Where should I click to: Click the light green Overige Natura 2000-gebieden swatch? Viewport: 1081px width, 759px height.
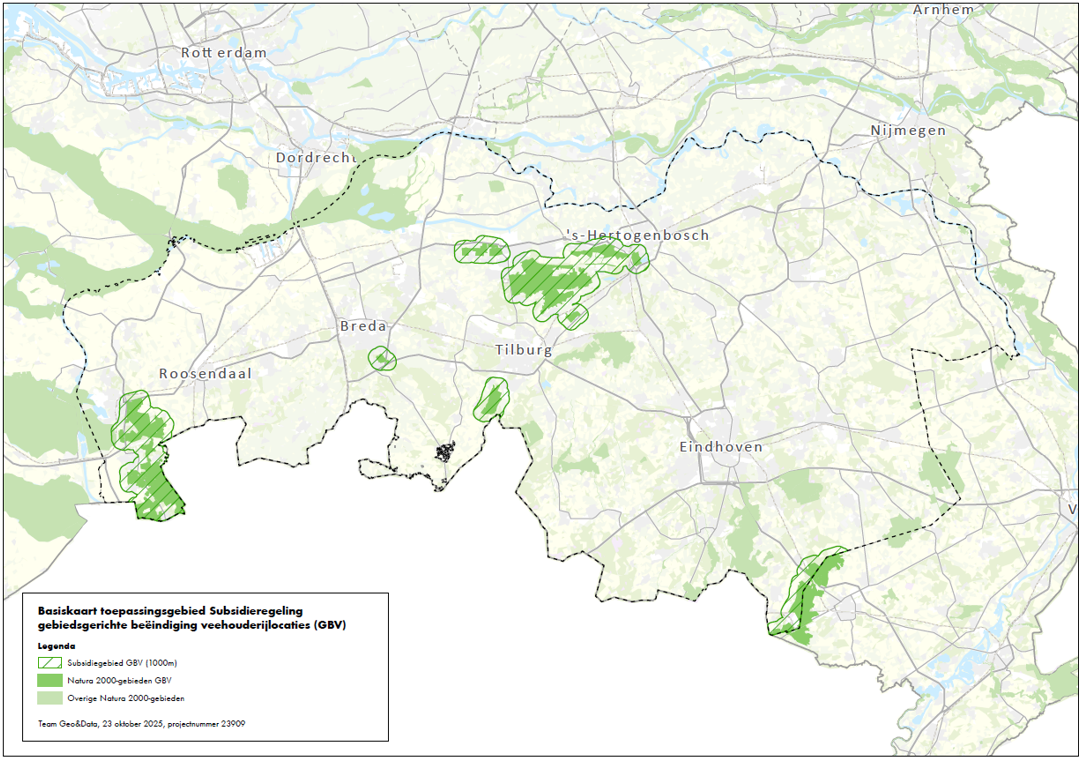coord(49,698)
